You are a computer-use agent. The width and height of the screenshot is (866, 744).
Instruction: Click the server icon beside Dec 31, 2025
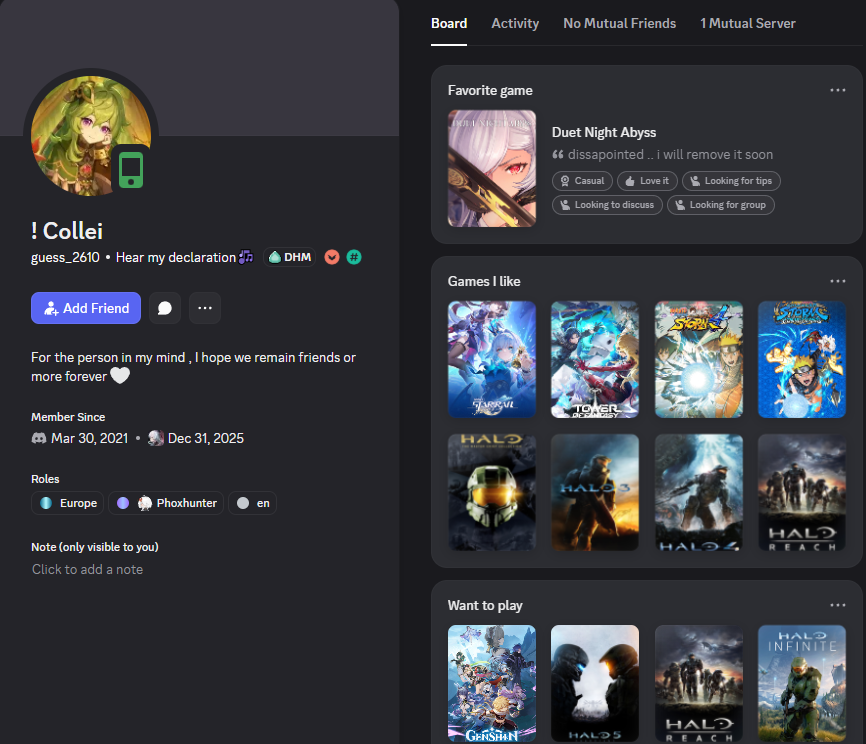(156, 439)
